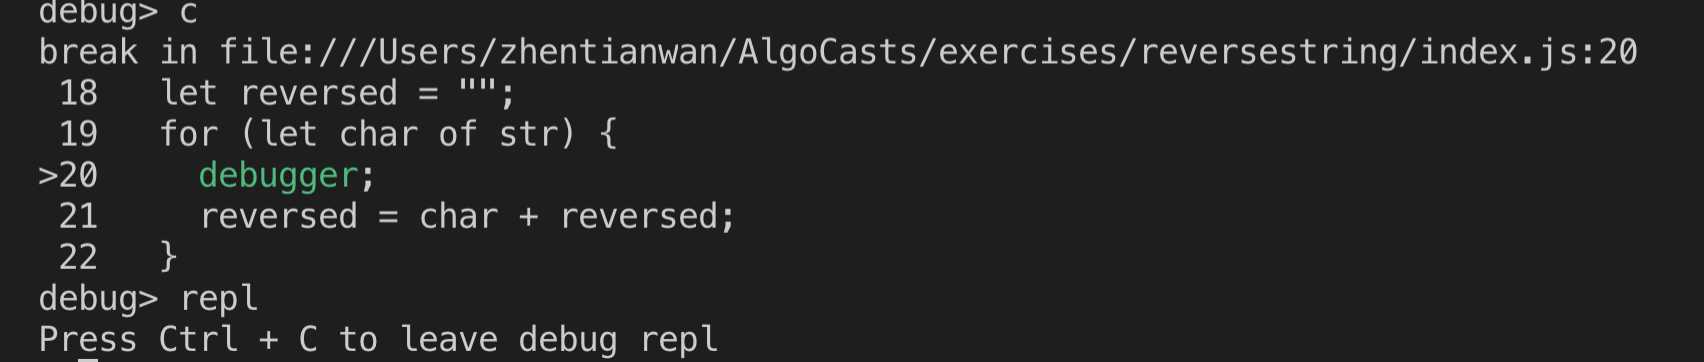Click 'leave debug repl' text

[559, 339]
